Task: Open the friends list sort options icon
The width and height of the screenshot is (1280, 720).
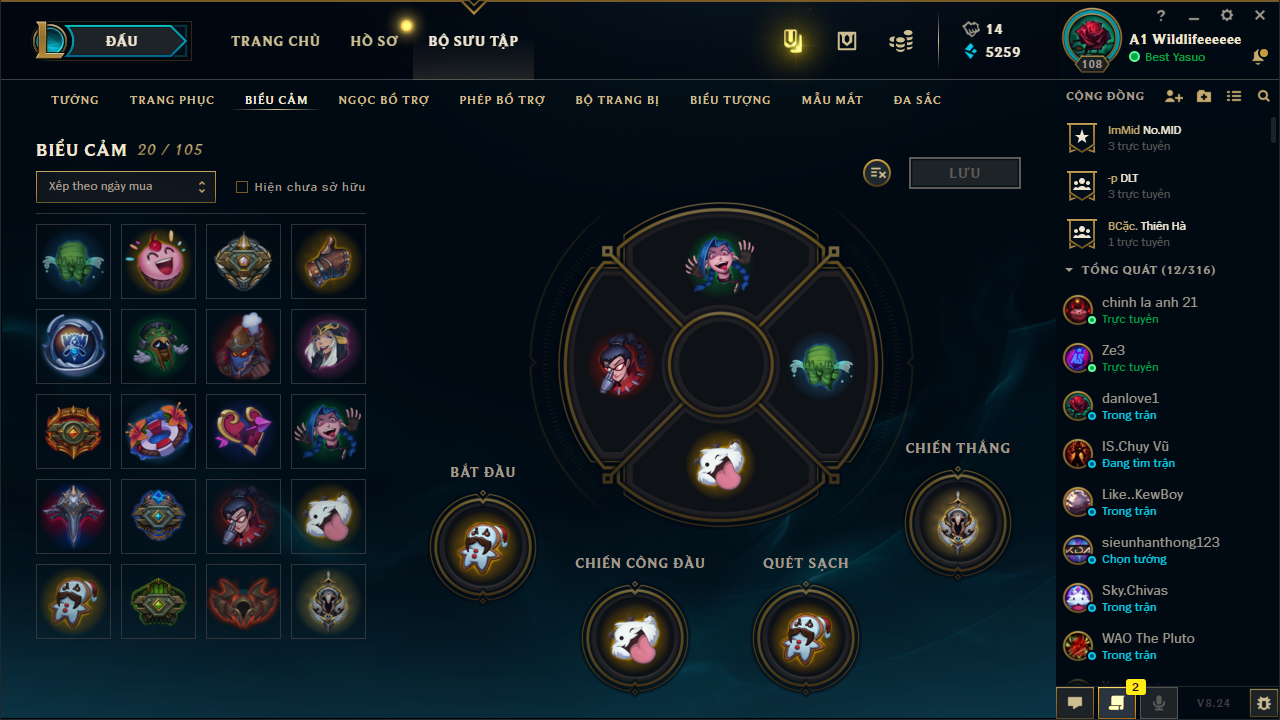Action: pos(1234,97)
